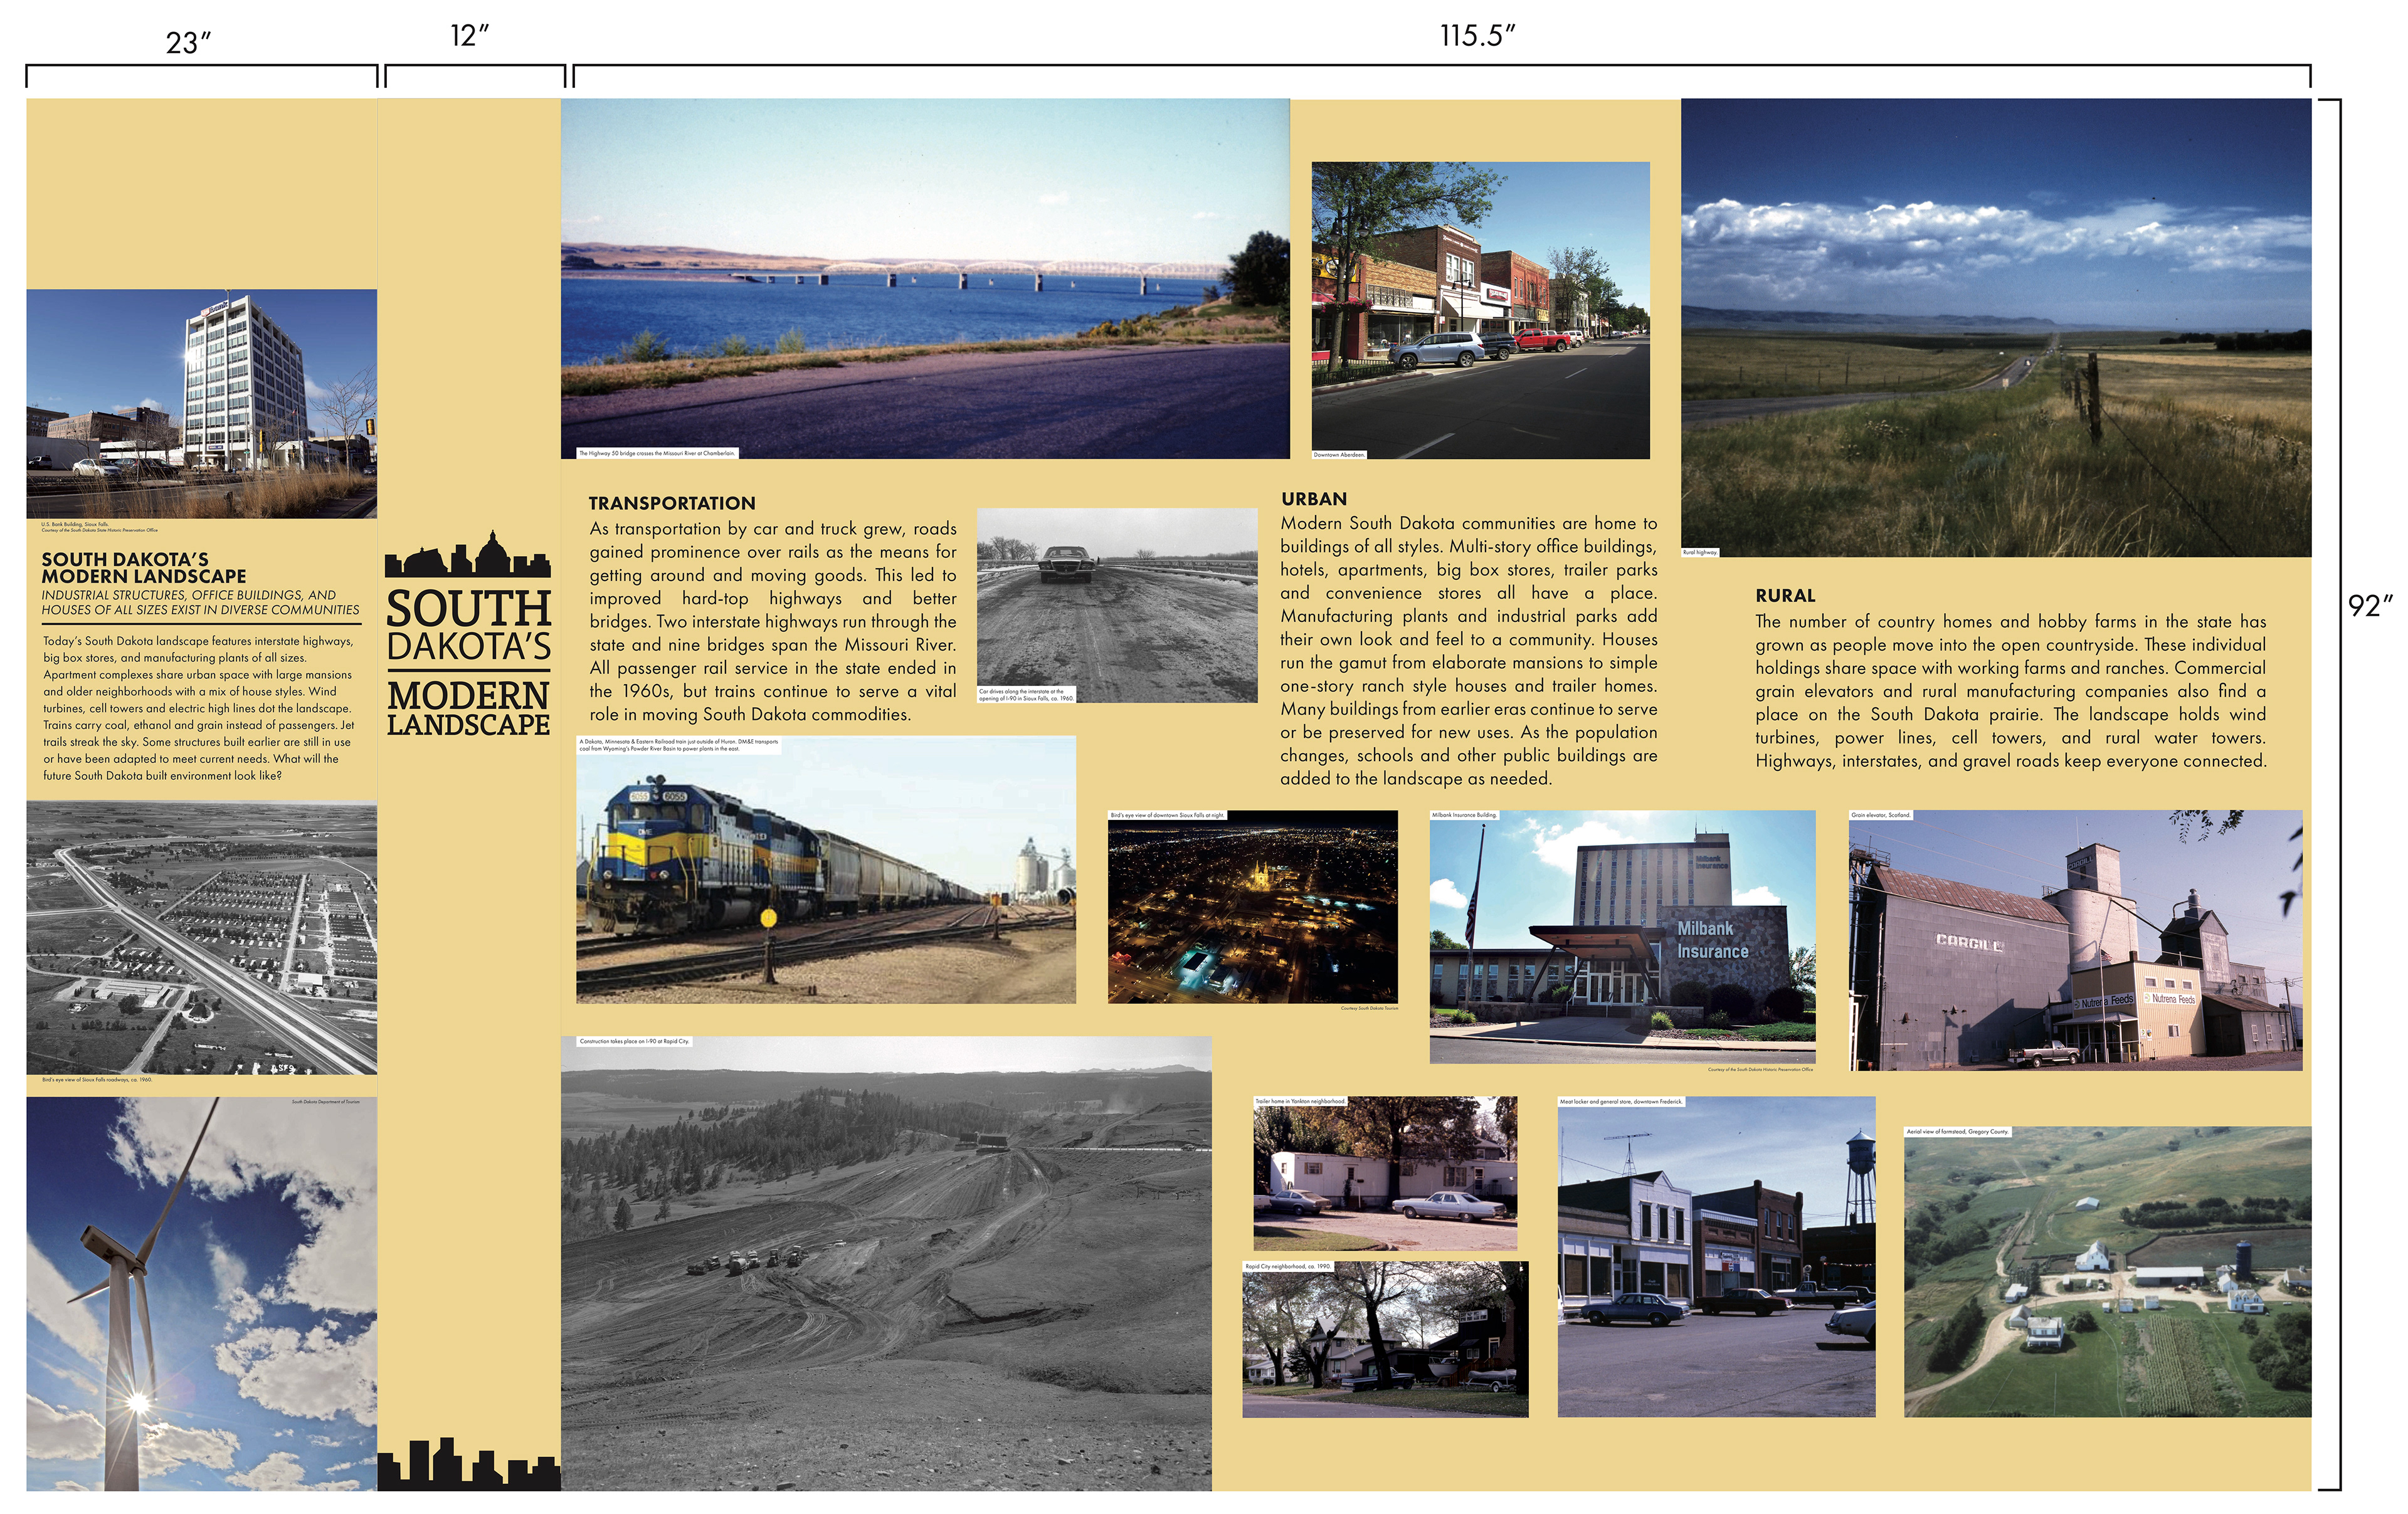Select the "SOUTH DAKOTA'S MODERN LANDSCAPE" left panel heading
This screenshot has width=2408, height=1514.
(x=143, y=567)
